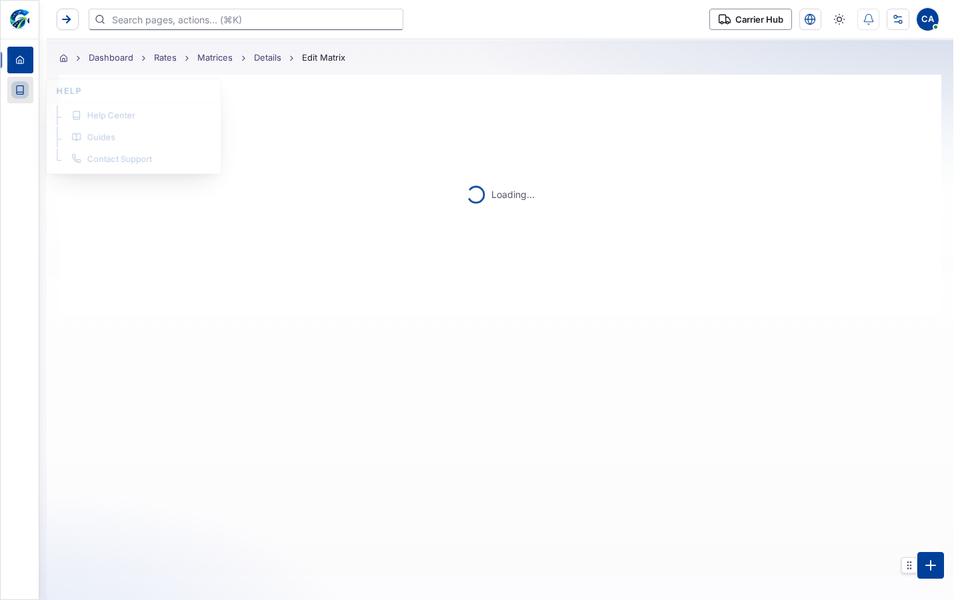
Task: Click the Edit Matrix breadcrumb
Action: click(x=324, y=58)
